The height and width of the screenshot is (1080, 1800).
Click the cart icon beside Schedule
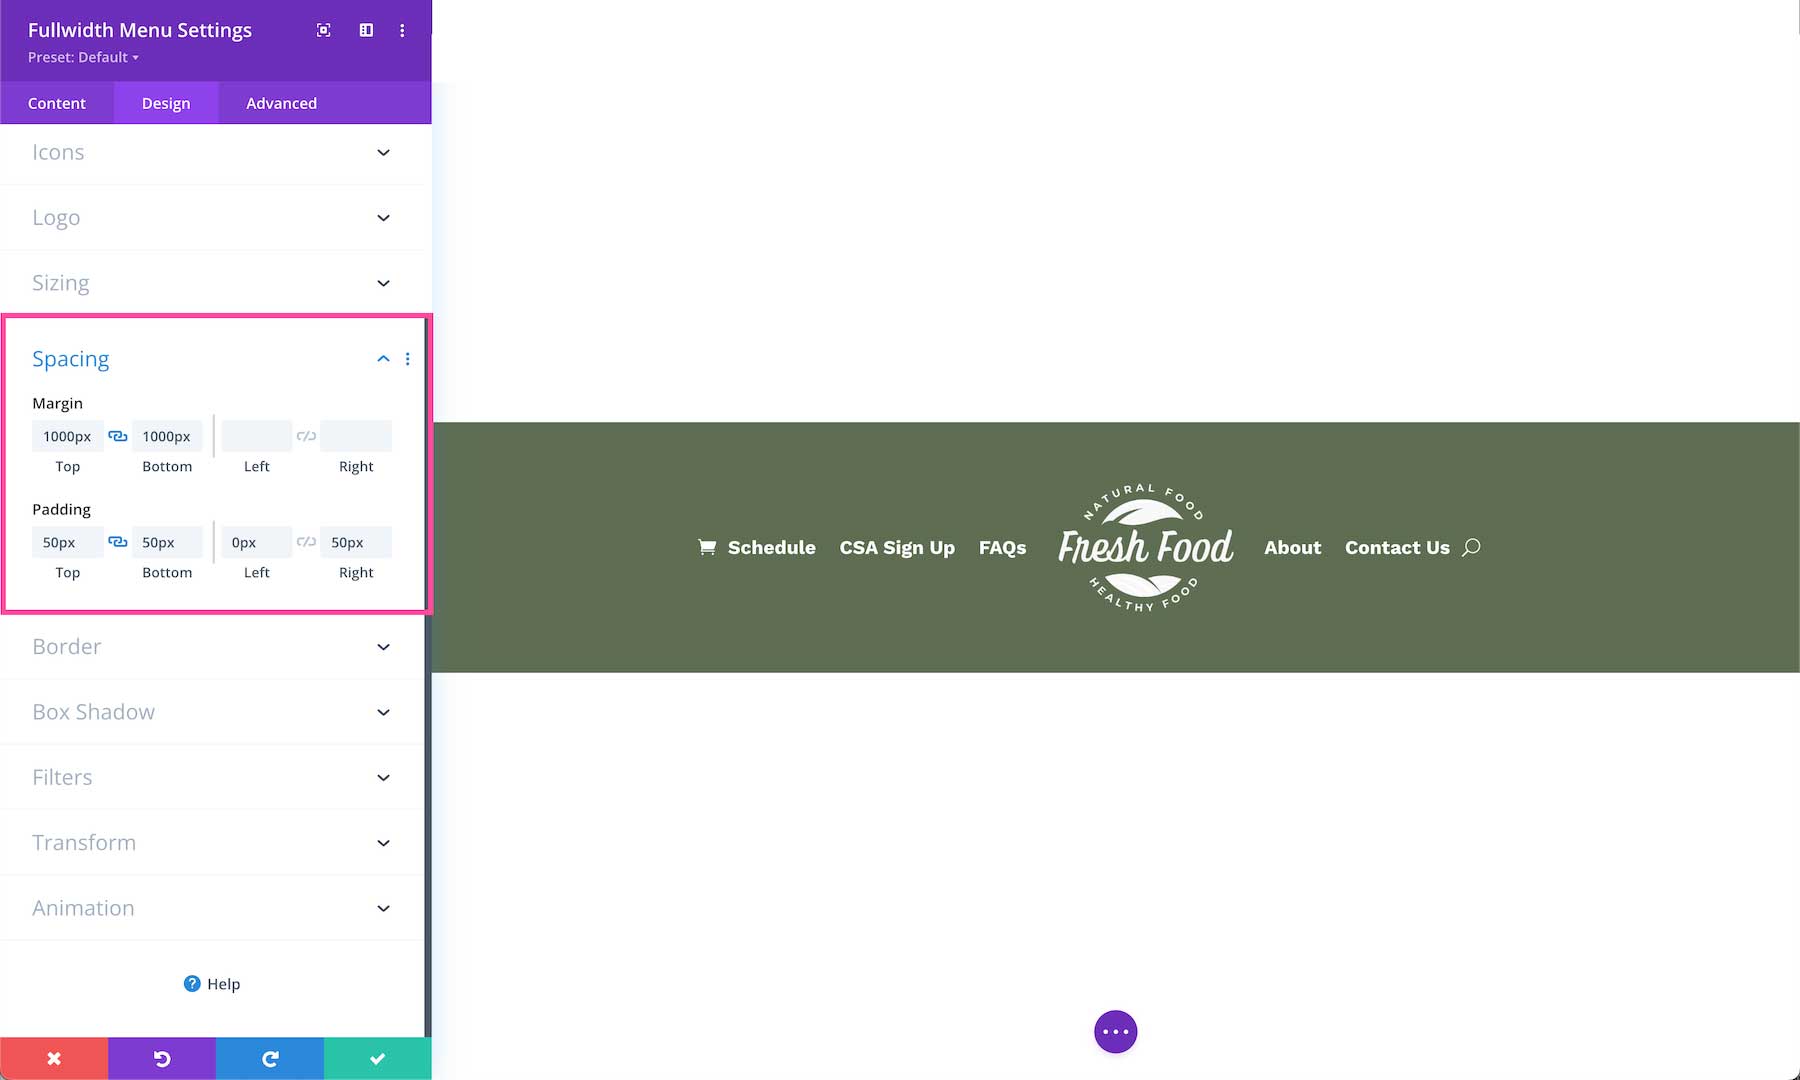tap(706, 547)
